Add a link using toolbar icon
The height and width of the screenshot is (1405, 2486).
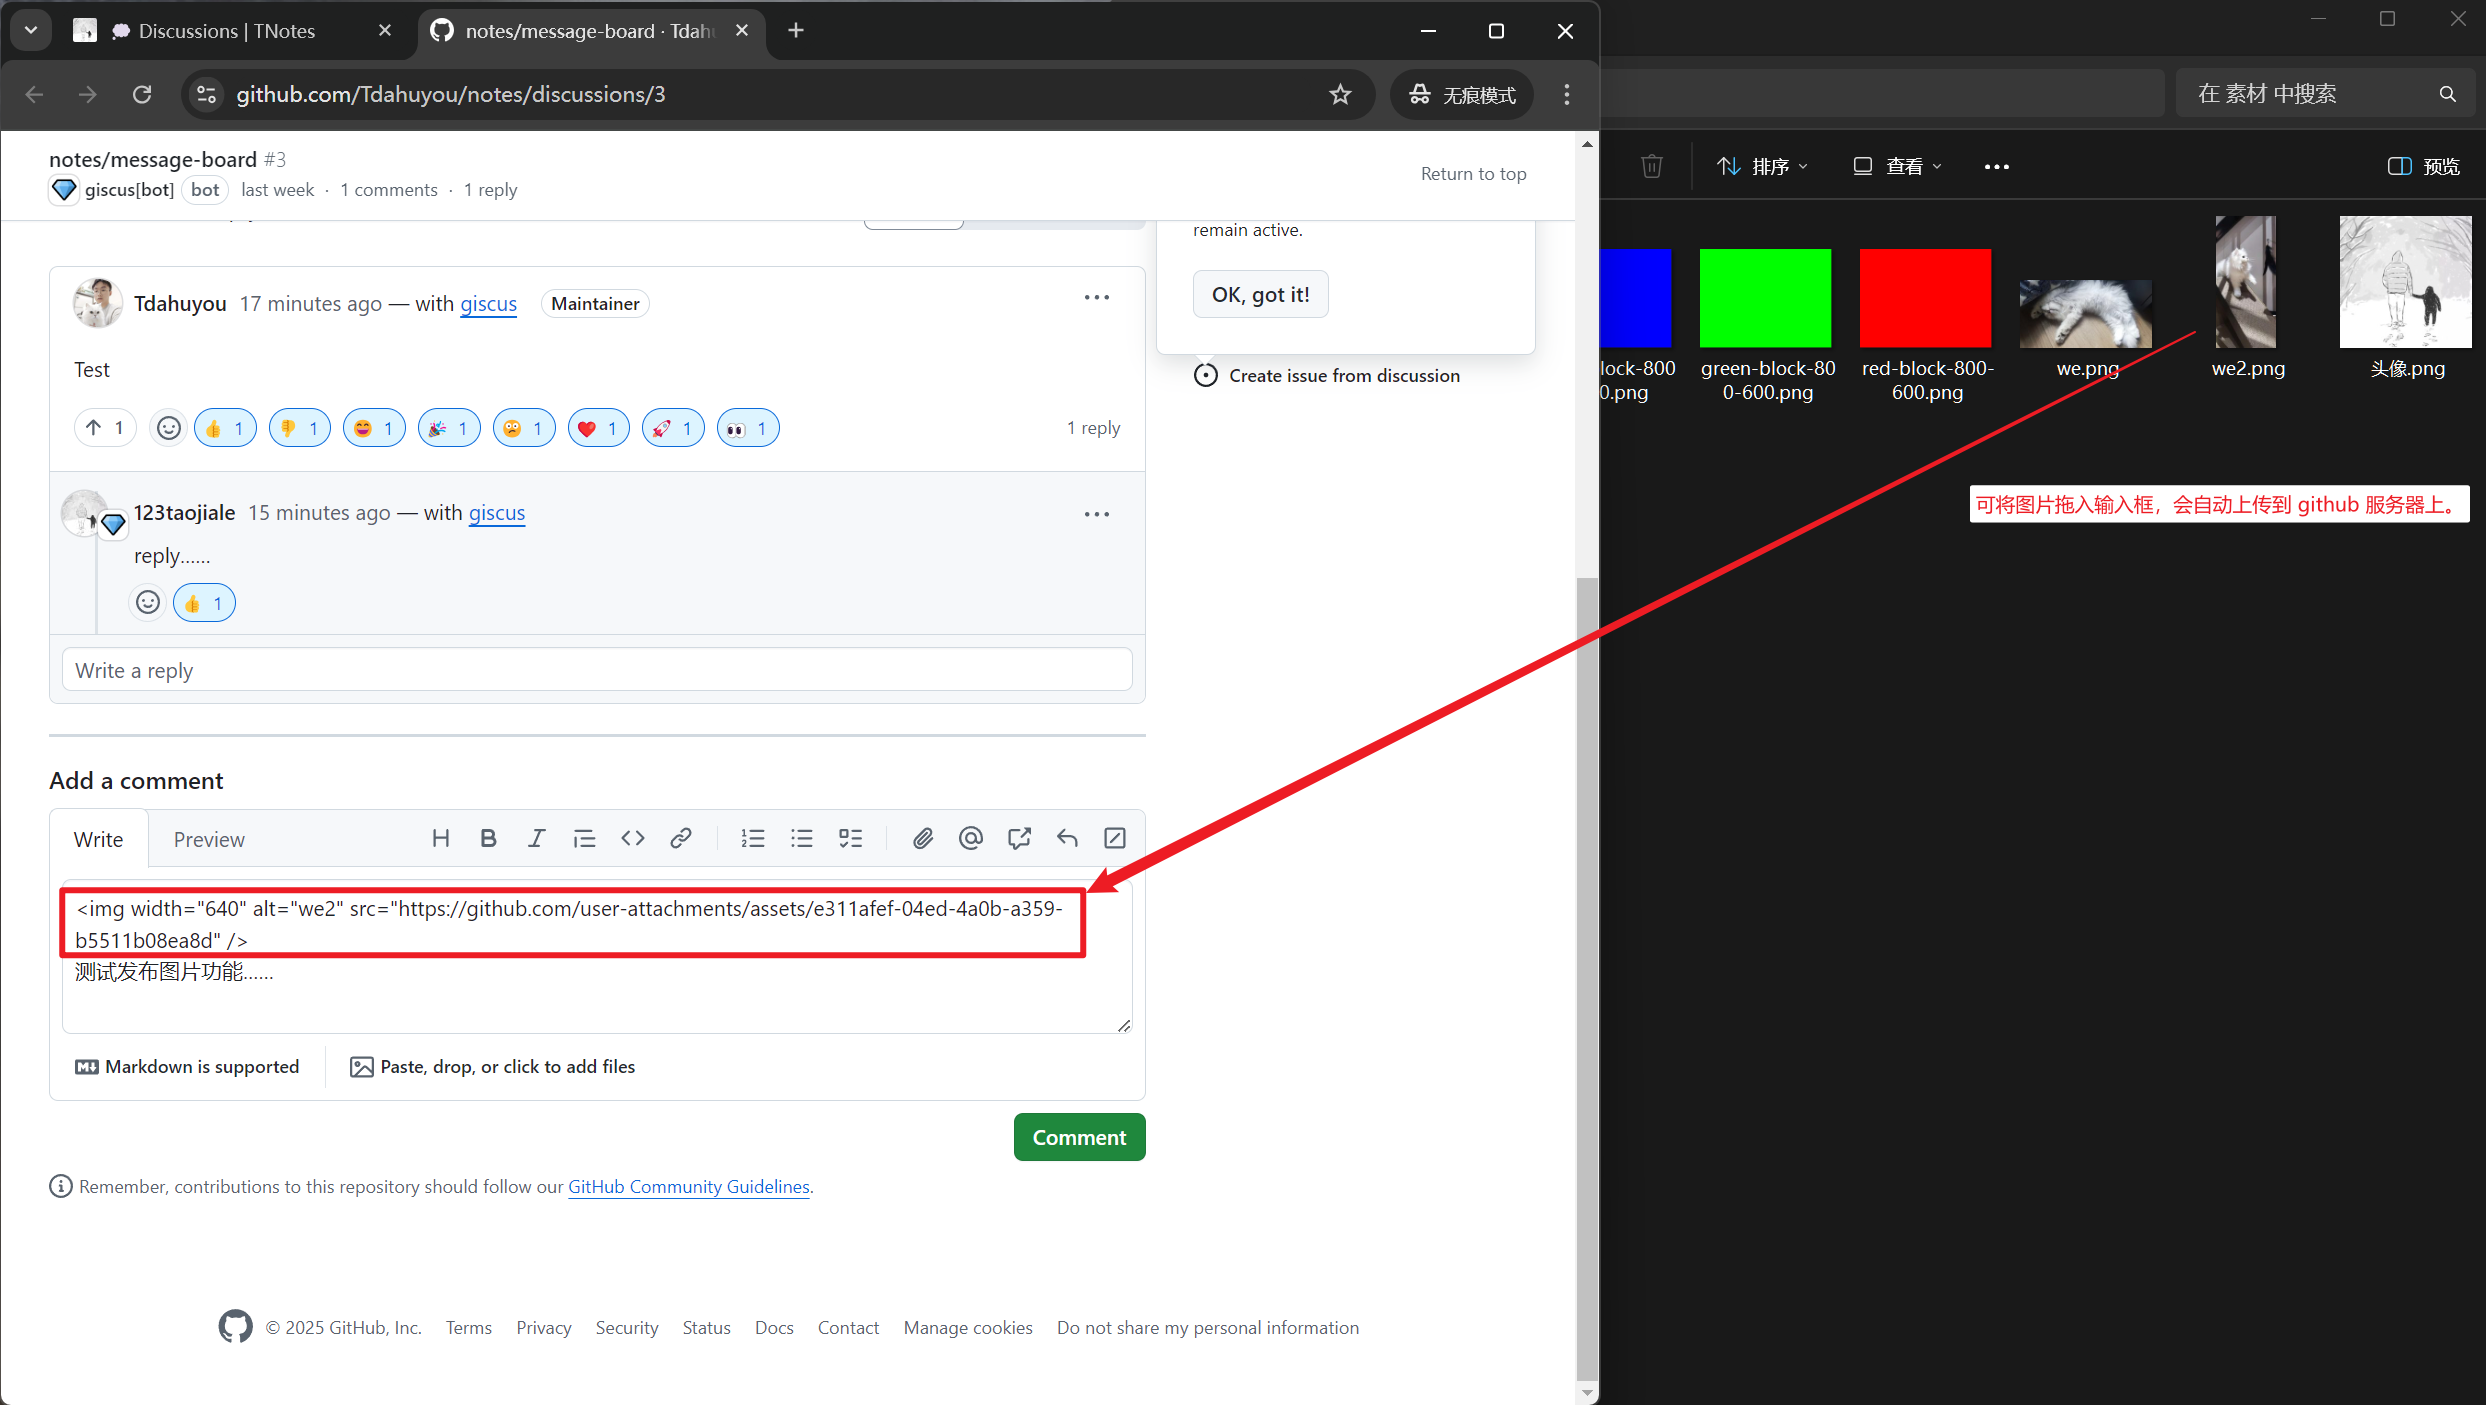(681, 838)
